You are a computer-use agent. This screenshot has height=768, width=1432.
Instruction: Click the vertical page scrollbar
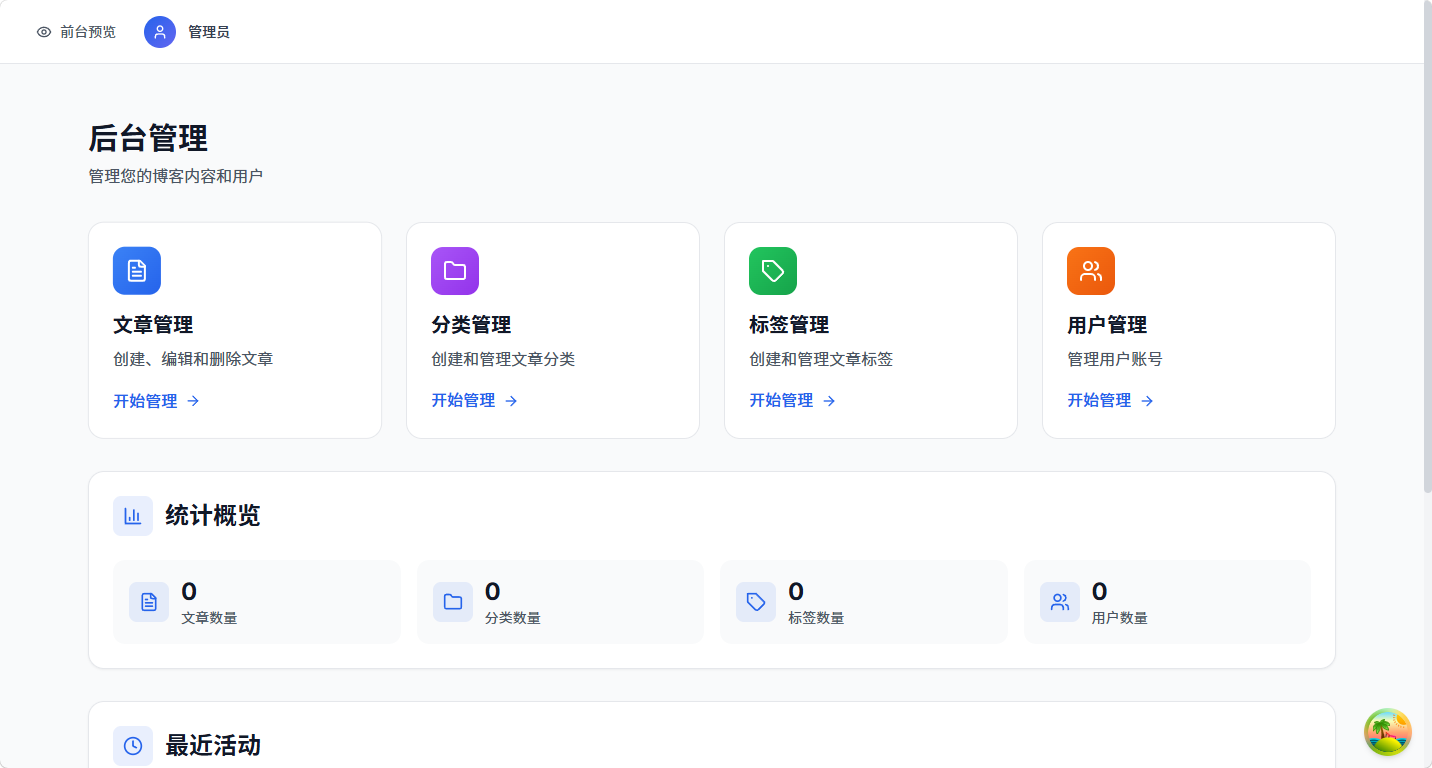1427,250
